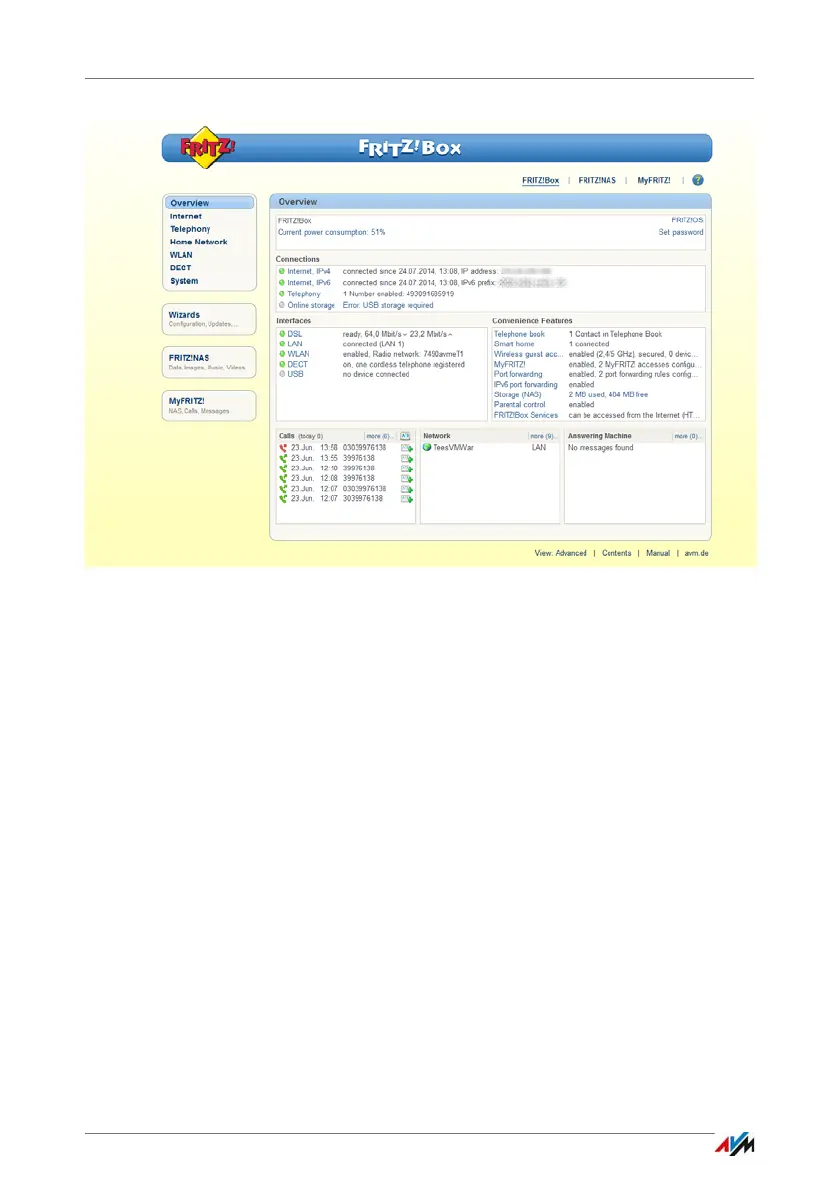Screen dimensions: 838x1192
Task: Click the add-contact icon for the 13:58 call
Action: (x=407, y=449)
